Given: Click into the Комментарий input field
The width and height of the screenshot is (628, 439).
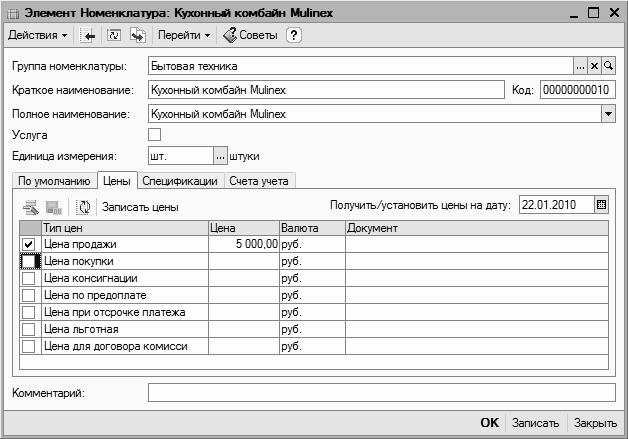Looking at the screenshot, I should [381, 392].
